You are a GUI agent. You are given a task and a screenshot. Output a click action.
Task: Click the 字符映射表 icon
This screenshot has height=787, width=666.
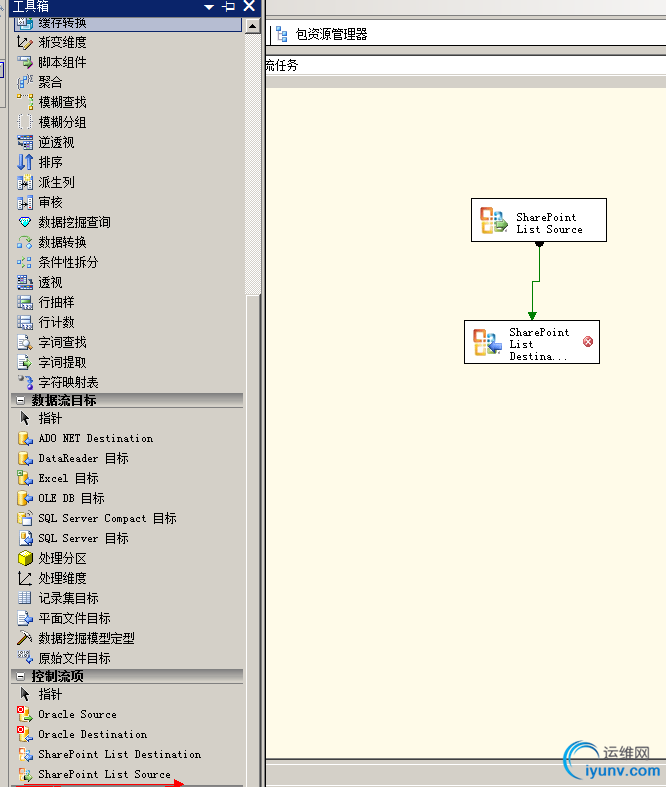pos(25,382)
